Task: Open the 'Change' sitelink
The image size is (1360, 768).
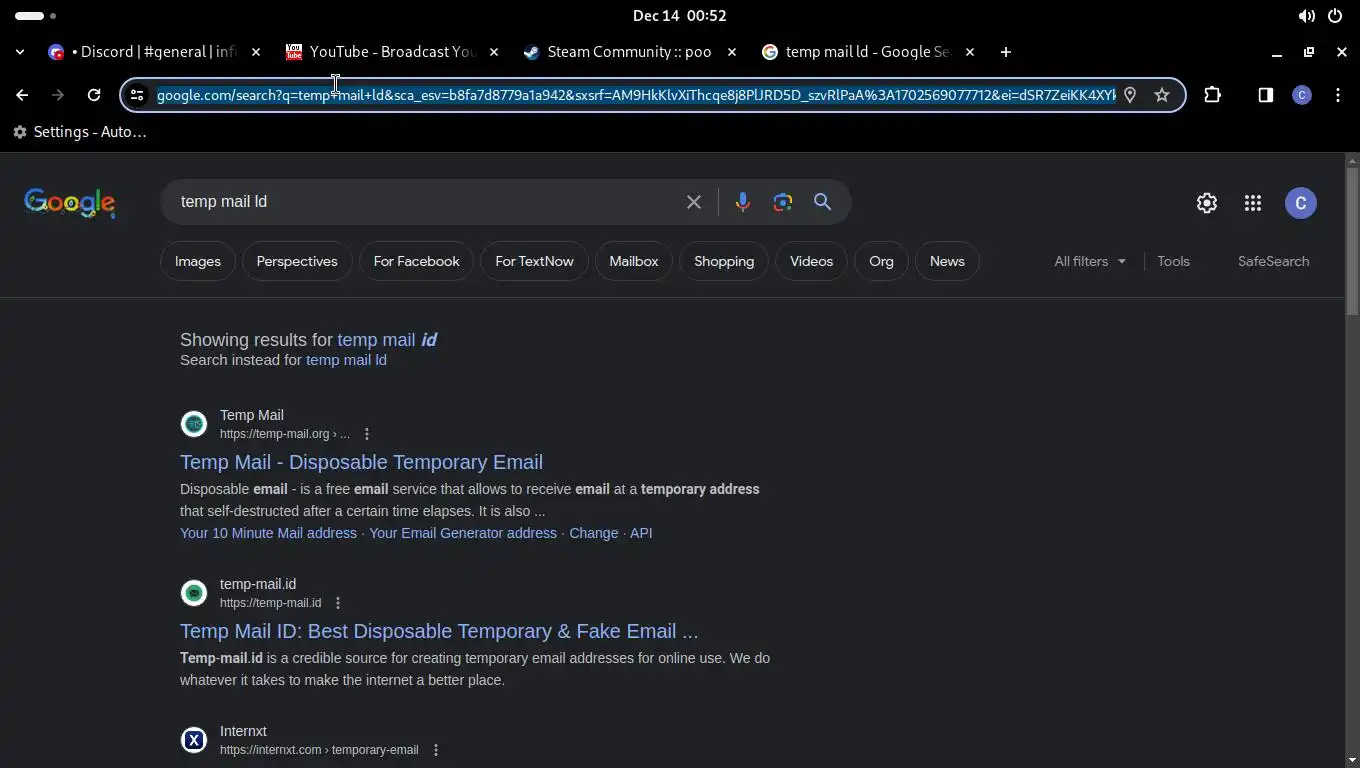Action: point(594,533)
